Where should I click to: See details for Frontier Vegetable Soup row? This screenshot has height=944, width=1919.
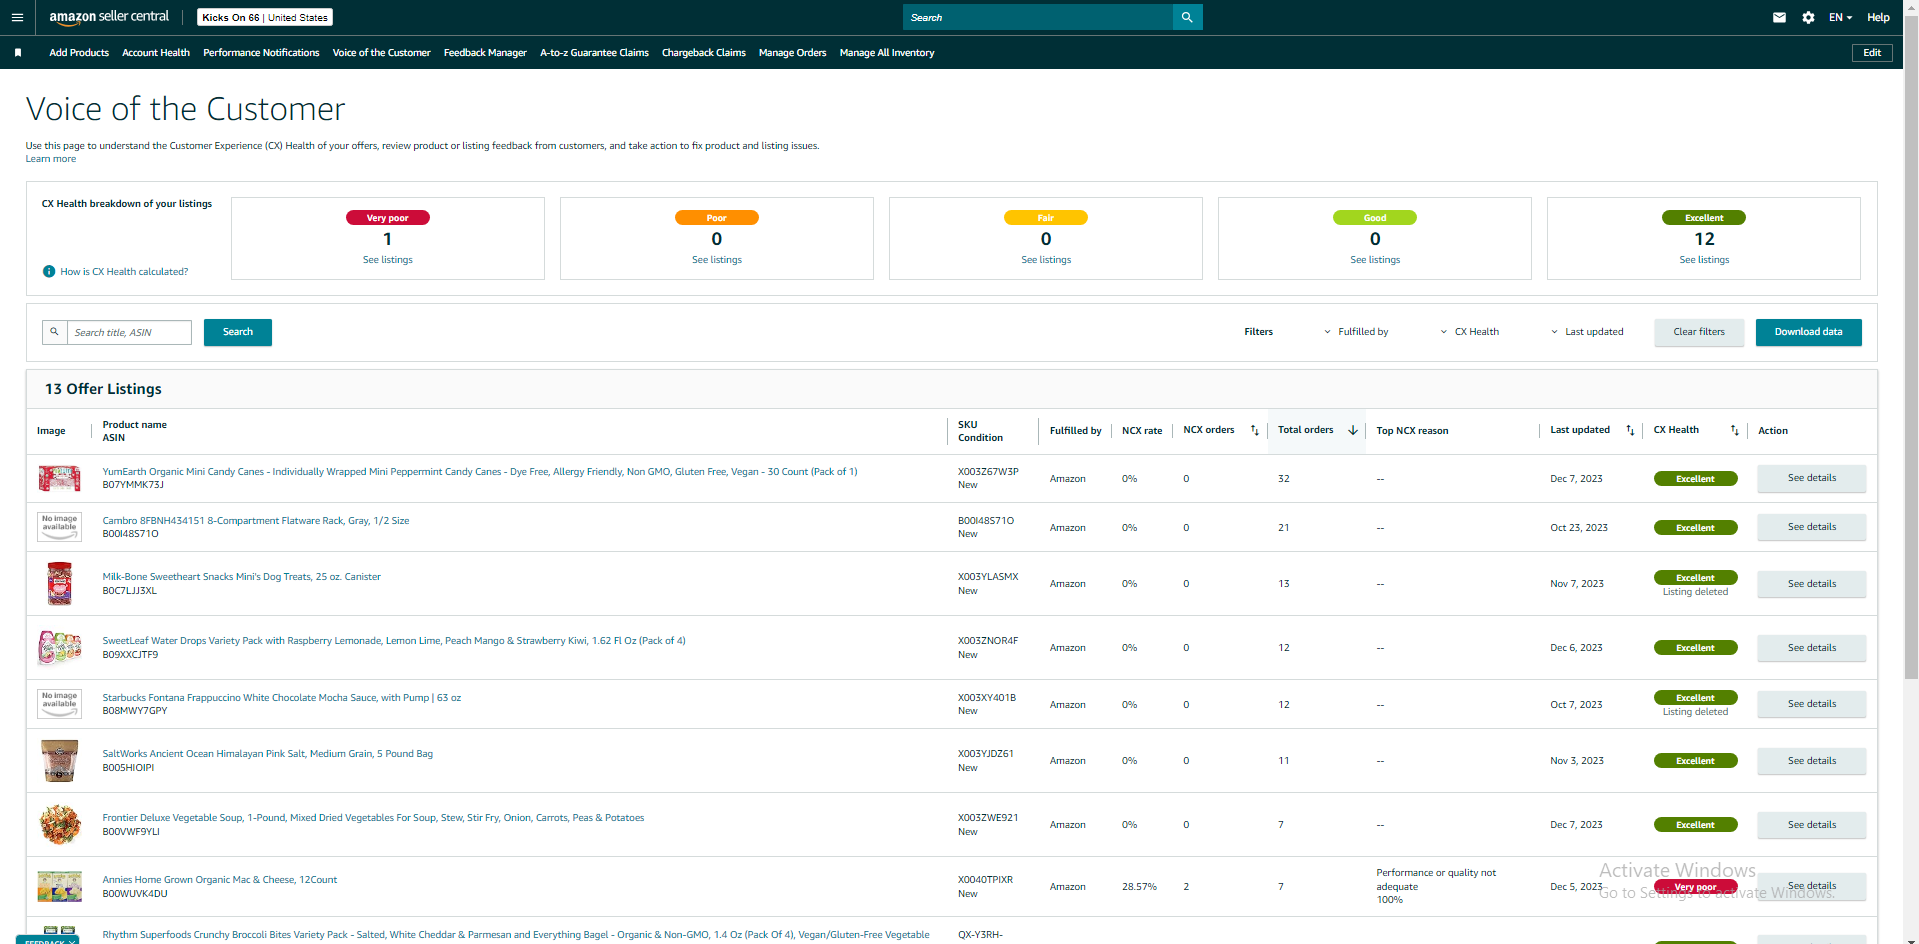[x=1811, y=825]
